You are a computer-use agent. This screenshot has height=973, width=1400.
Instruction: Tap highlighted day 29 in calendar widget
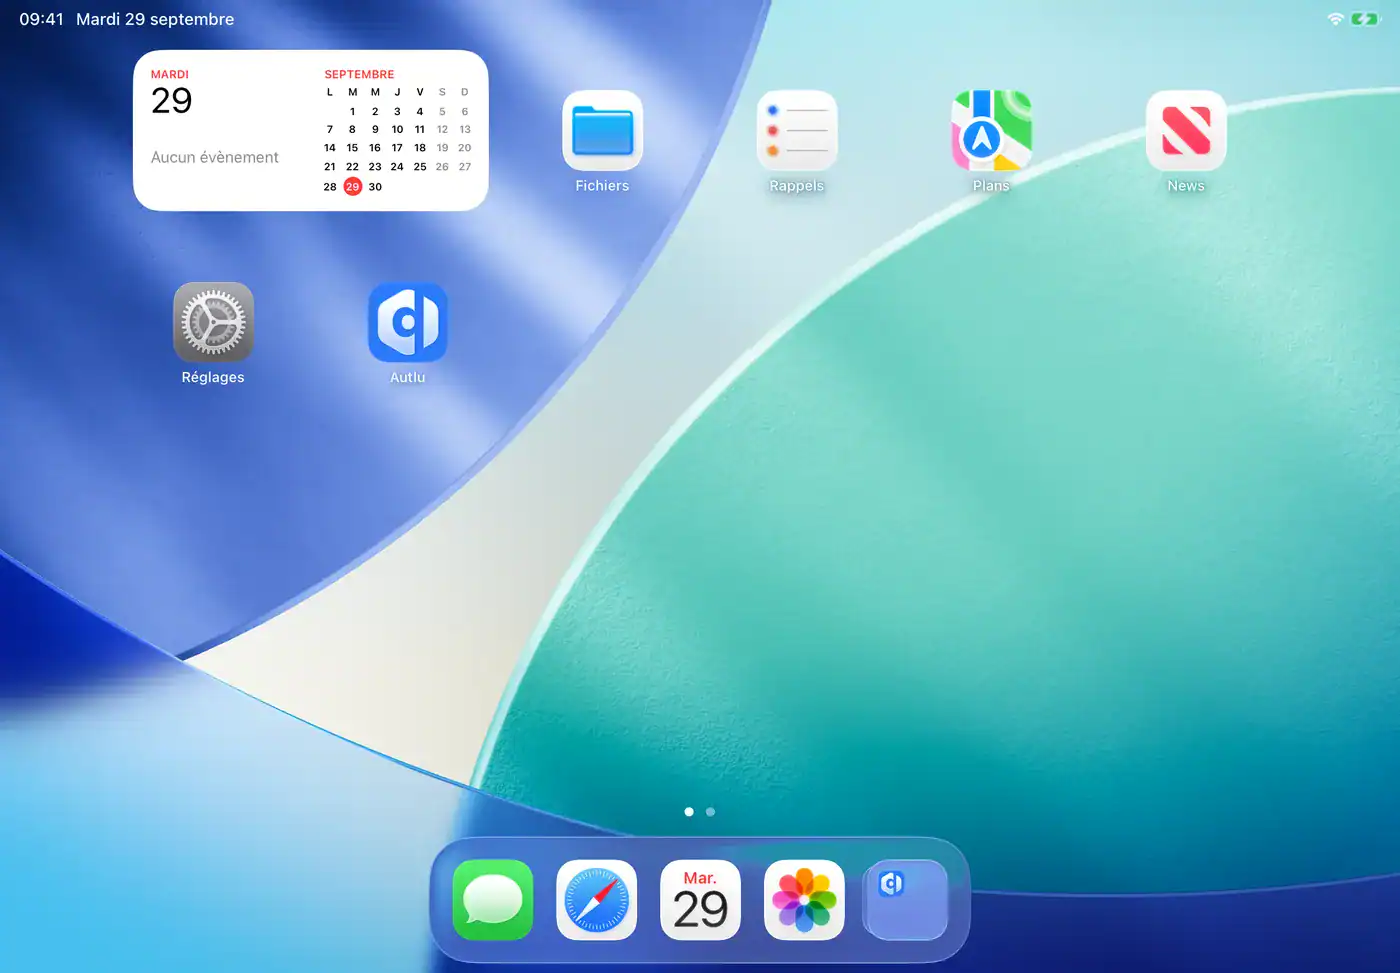(x=352, y=187)
